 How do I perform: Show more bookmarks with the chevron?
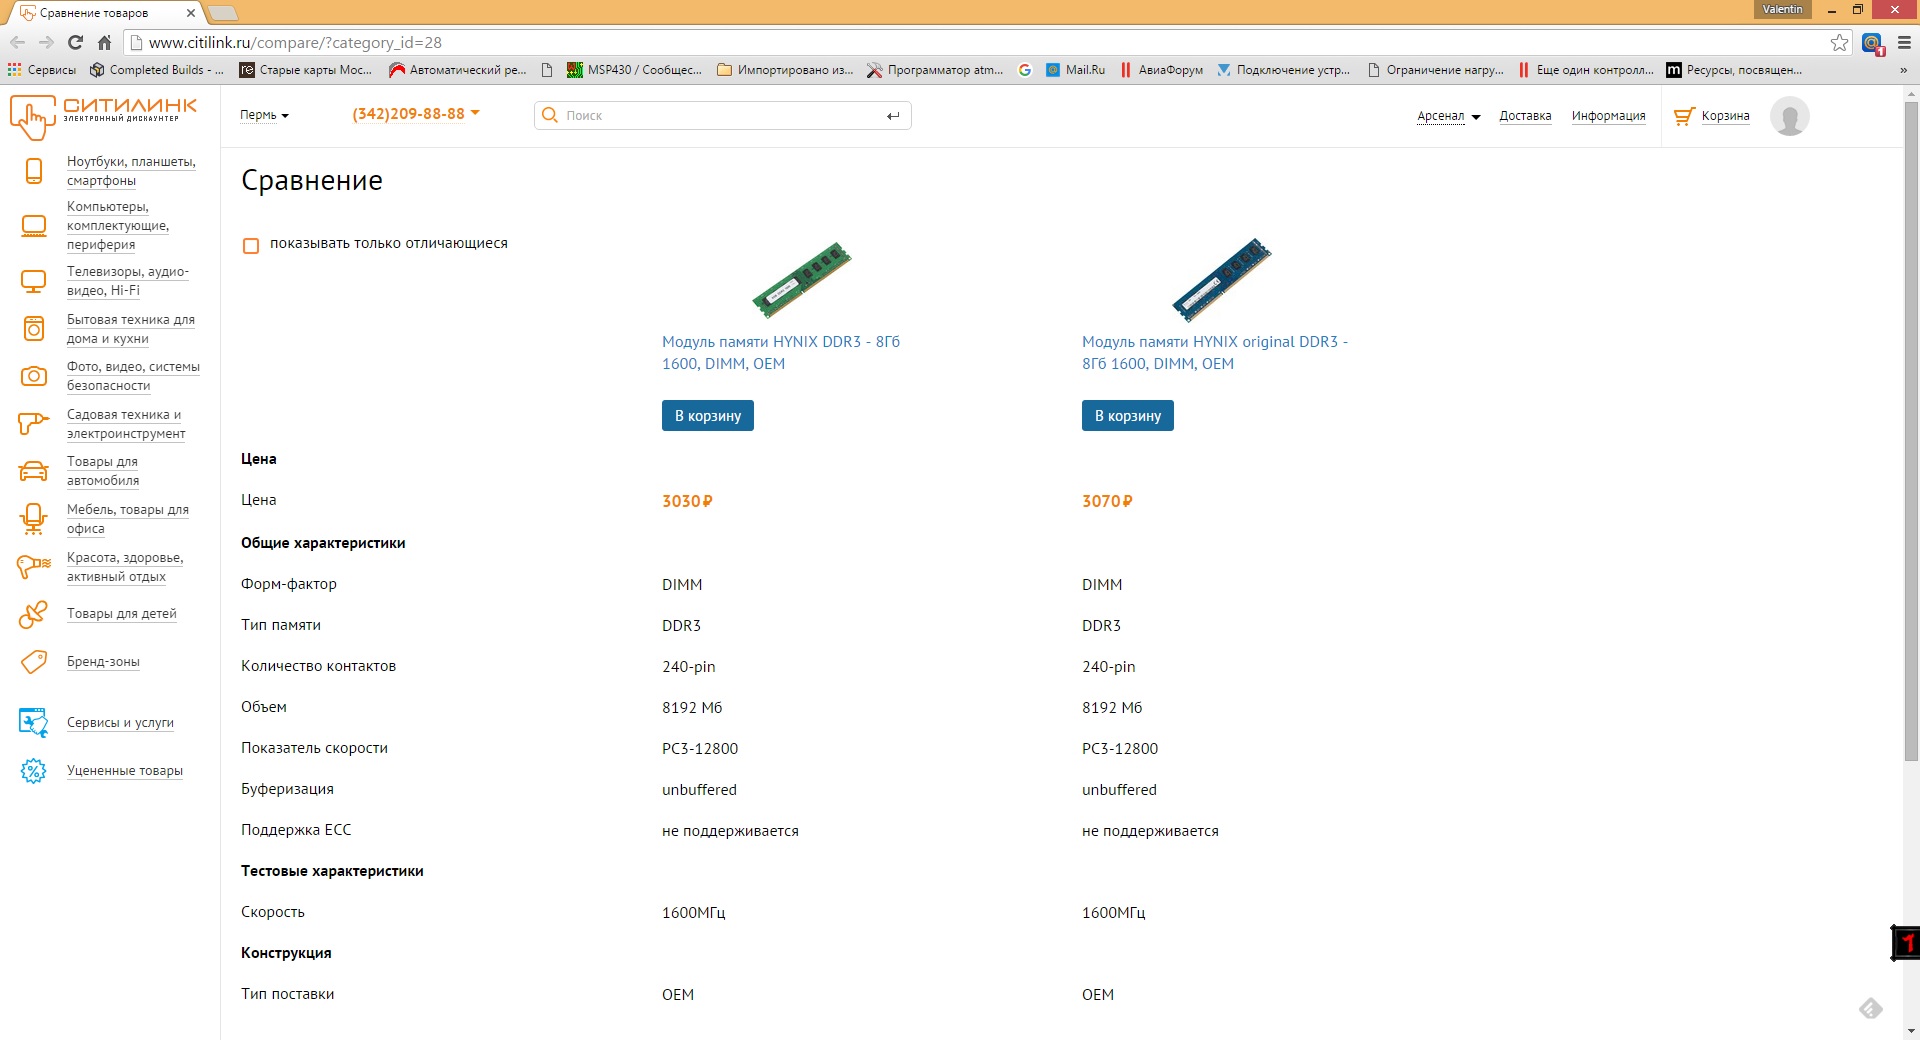(1903, 70)
